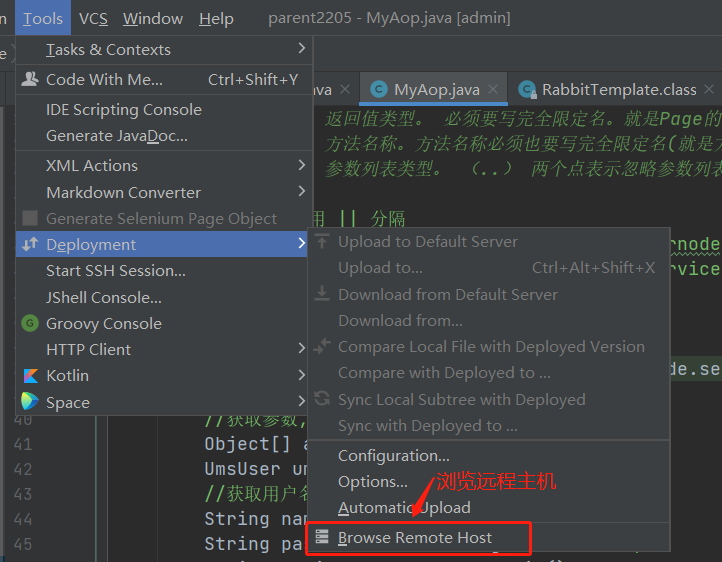Expand XML Actions submenu arrow
Viewport: 722px width, 562px height.
tap(302, 165)
